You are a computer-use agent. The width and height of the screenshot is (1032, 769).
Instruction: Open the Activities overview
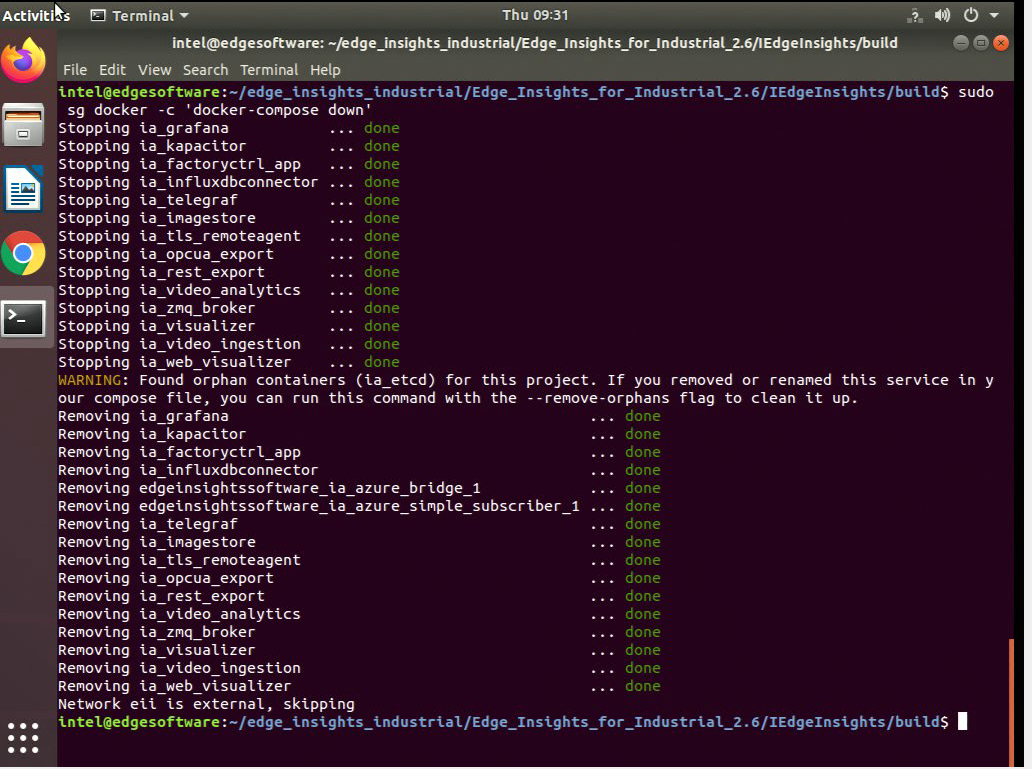pos(36,15)
